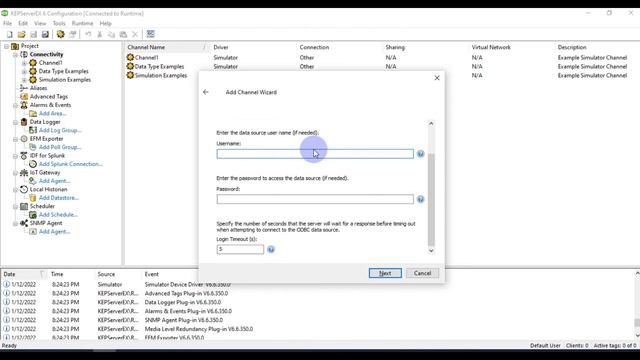The image size is (640, 360).
Task: Click the Add Datastore link
Action: (58, 198)
